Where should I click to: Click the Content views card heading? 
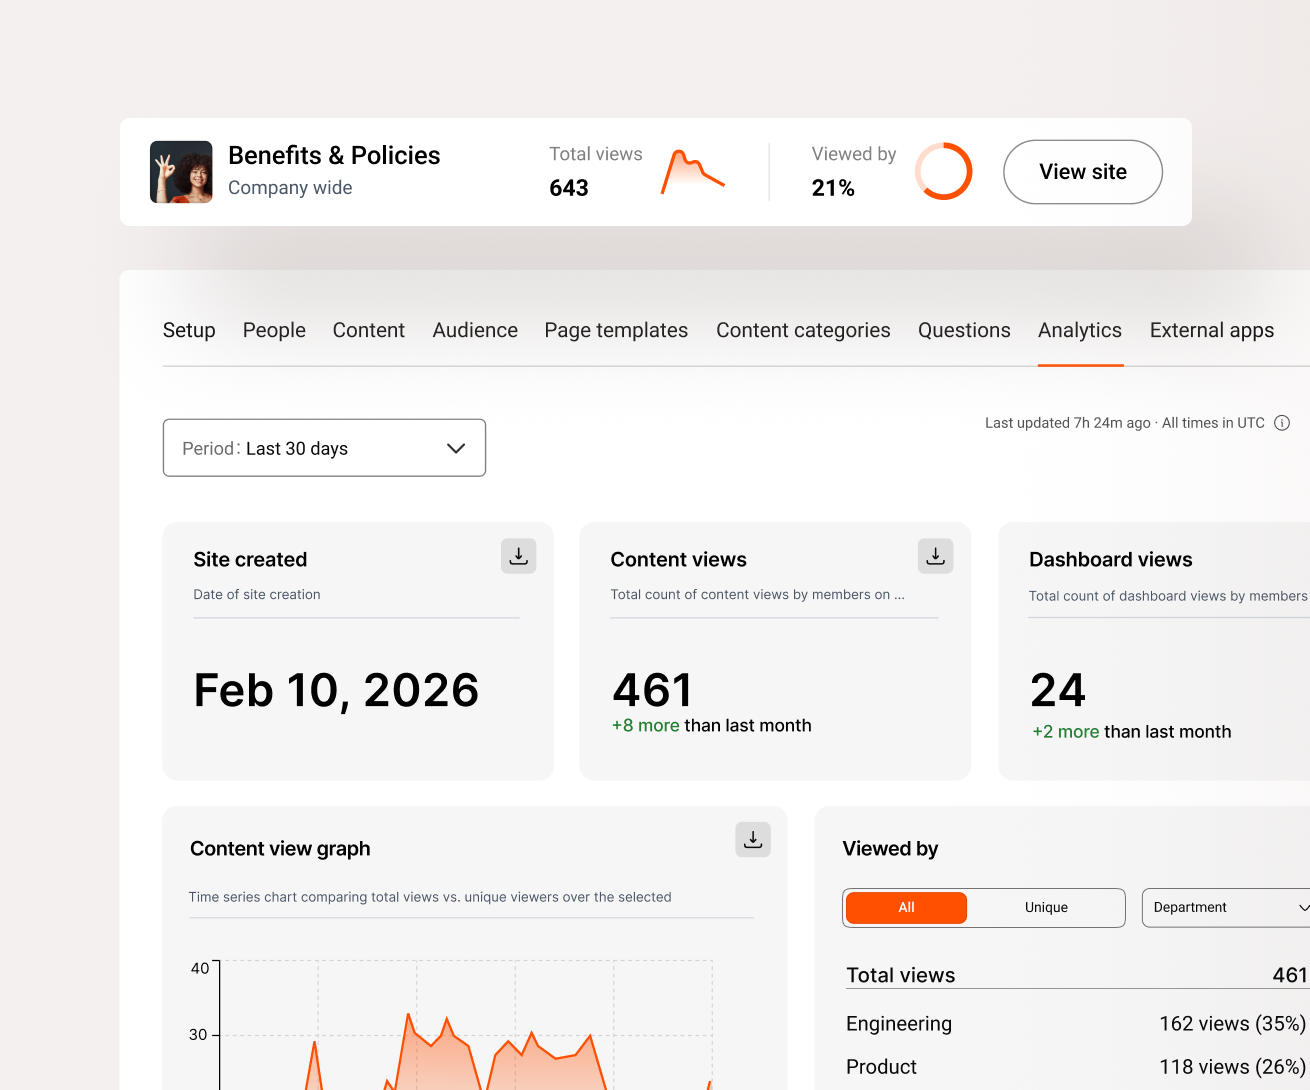(679, 560)
